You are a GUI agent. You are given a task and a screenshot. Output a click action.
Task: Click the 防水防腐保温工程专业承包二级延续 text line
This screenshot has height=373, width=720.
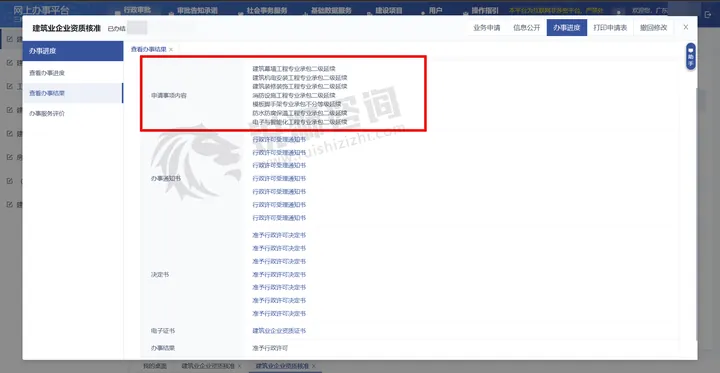coord(300,113)
